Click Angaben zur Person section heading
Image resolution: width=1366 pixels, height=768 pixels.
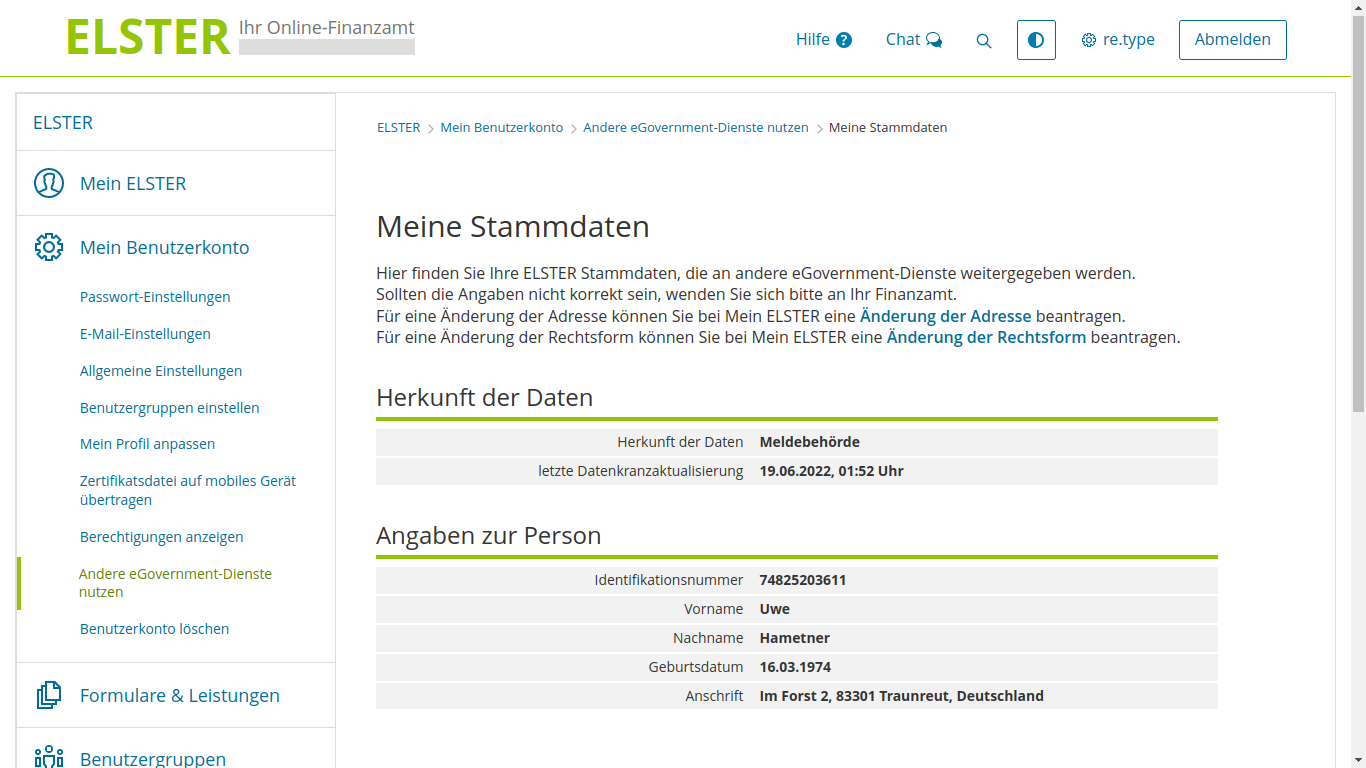[x=489, y=536]
